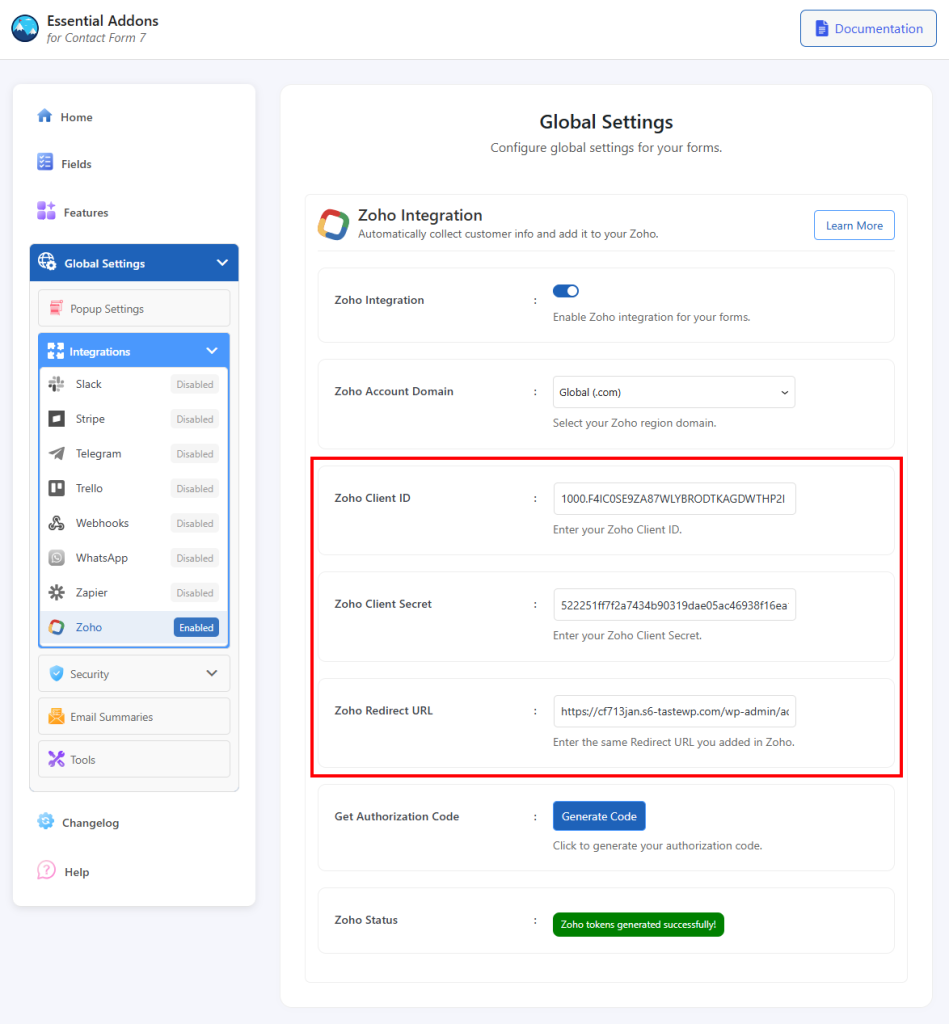Click the Zoho icon in sidebar
Viewport: 949px width, 1024px height.
(57, 627)
